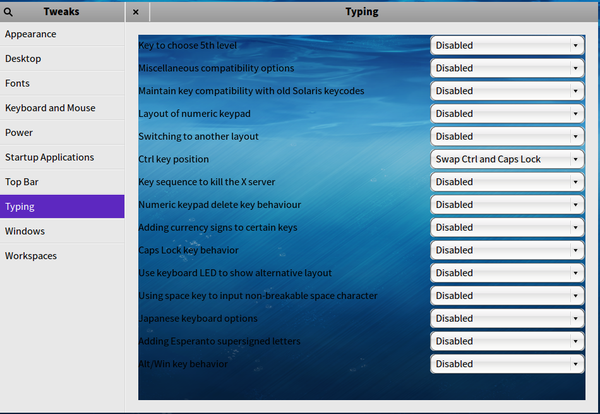Select Top Bar in the sidebar
Screen dimensions: 600x414
click(62, 182)
